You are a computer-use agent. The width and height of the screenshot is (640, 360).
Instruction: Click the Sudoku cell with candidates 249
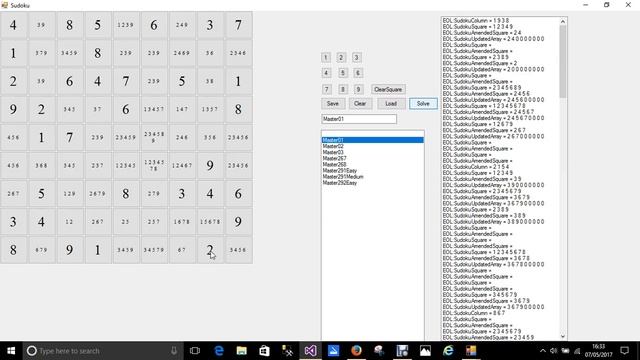point(182,25)
